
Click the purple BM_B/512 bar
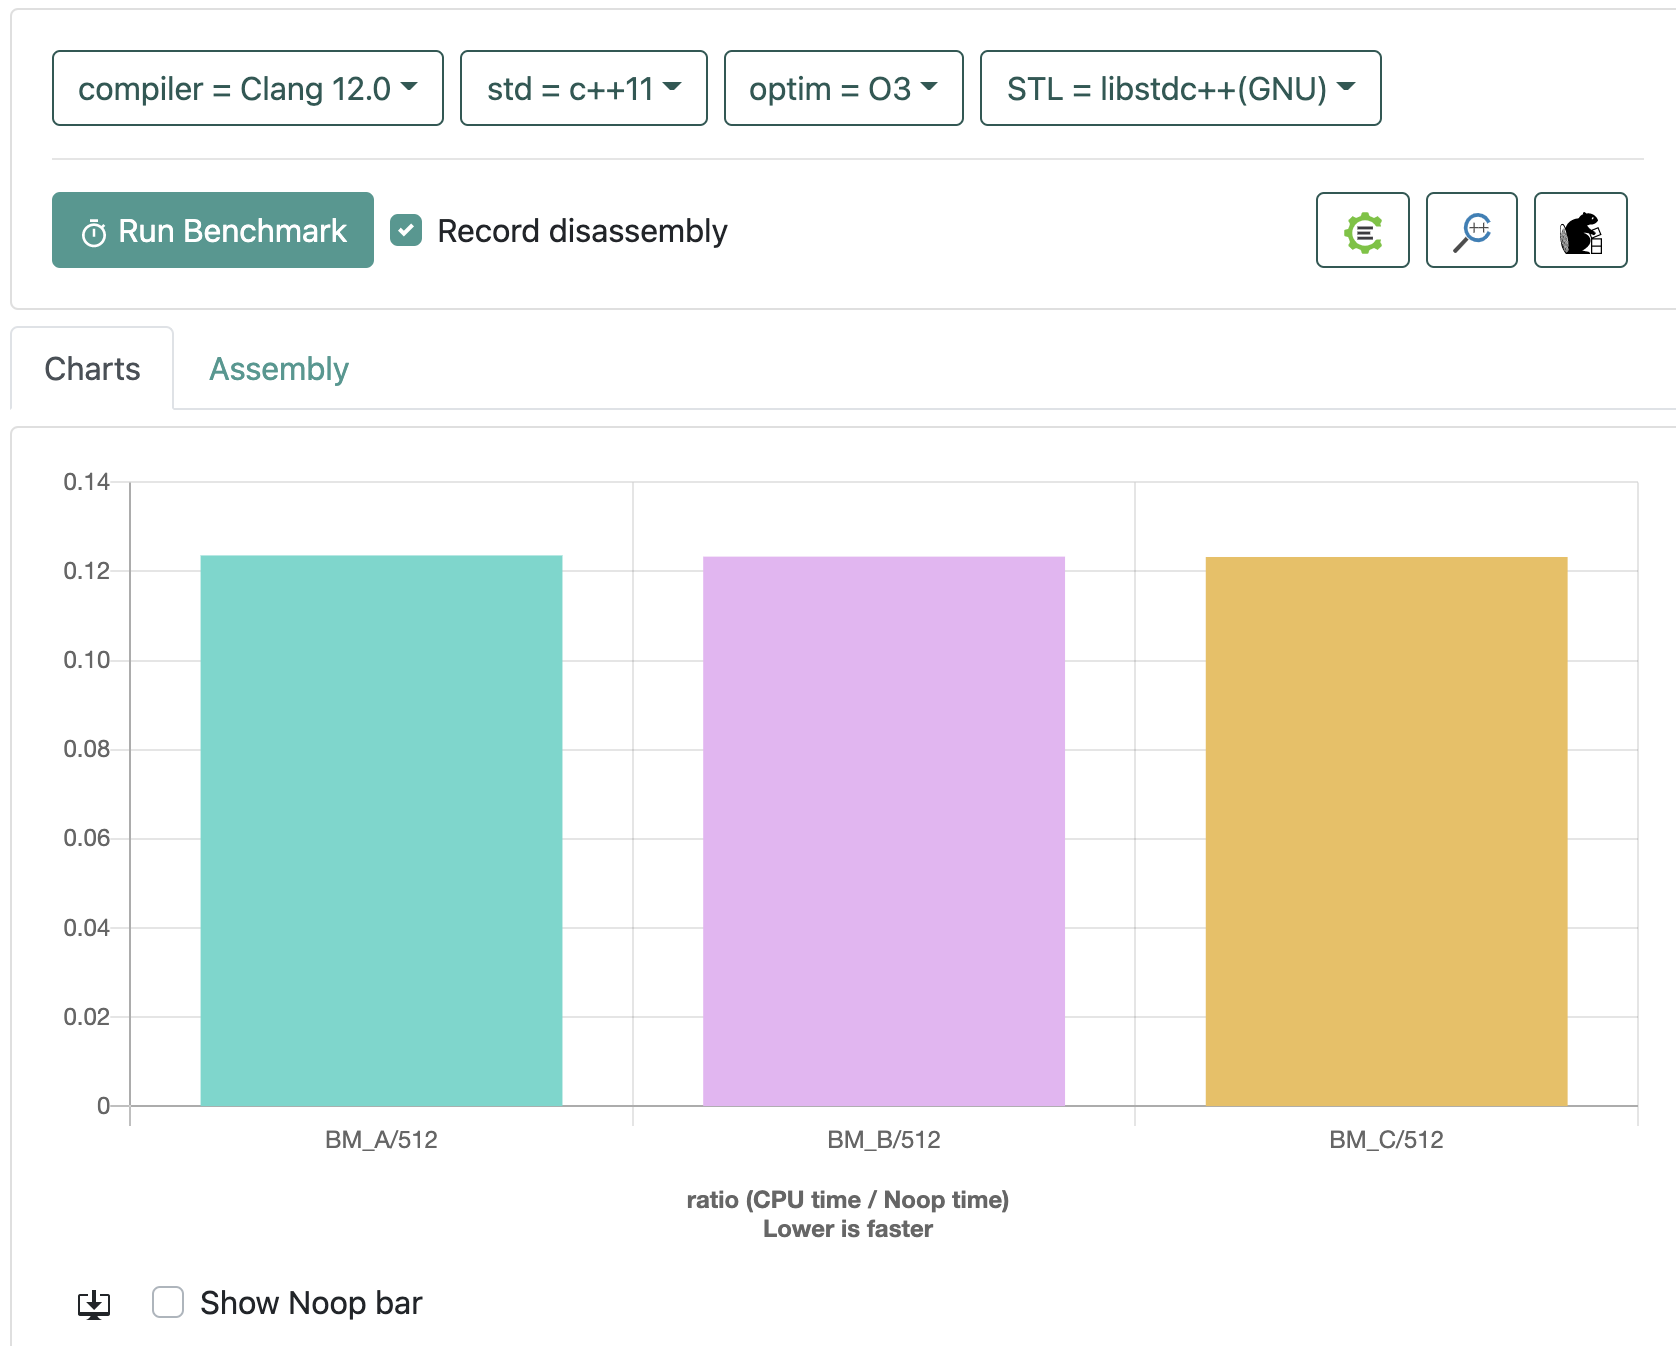(x=884, y=831)
